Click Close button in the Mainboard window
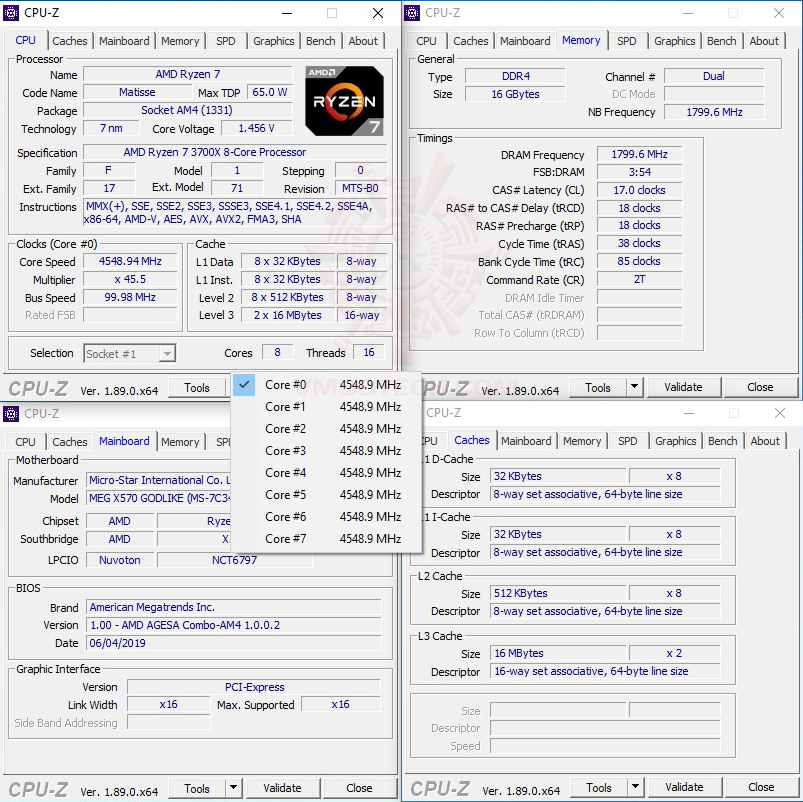 [x=360, y=788]
